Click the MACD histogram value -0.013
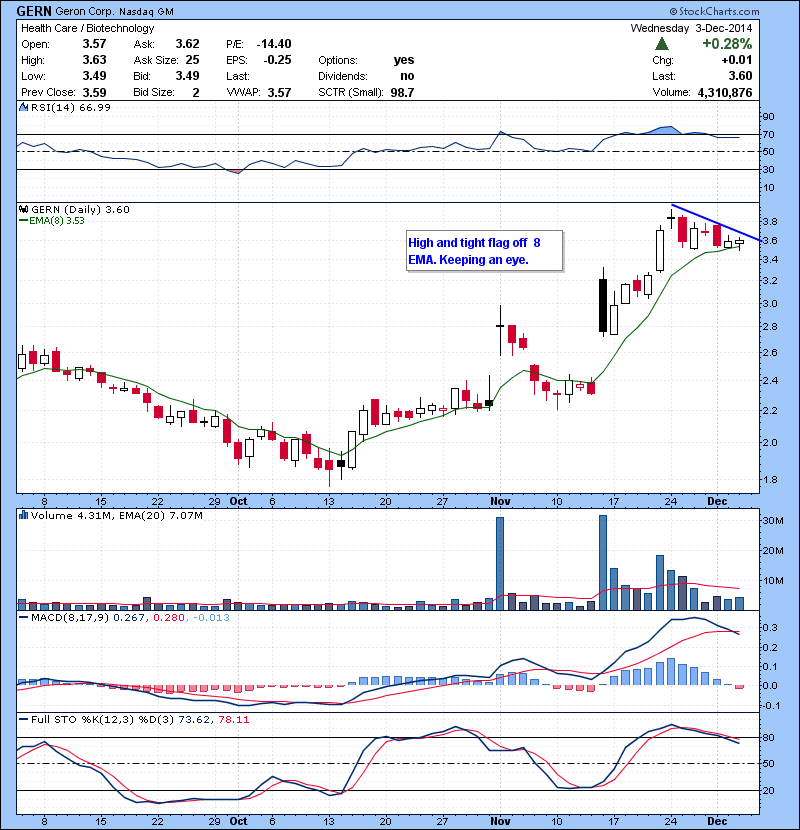Screen dimensions: 800x830 pos(211,617)
